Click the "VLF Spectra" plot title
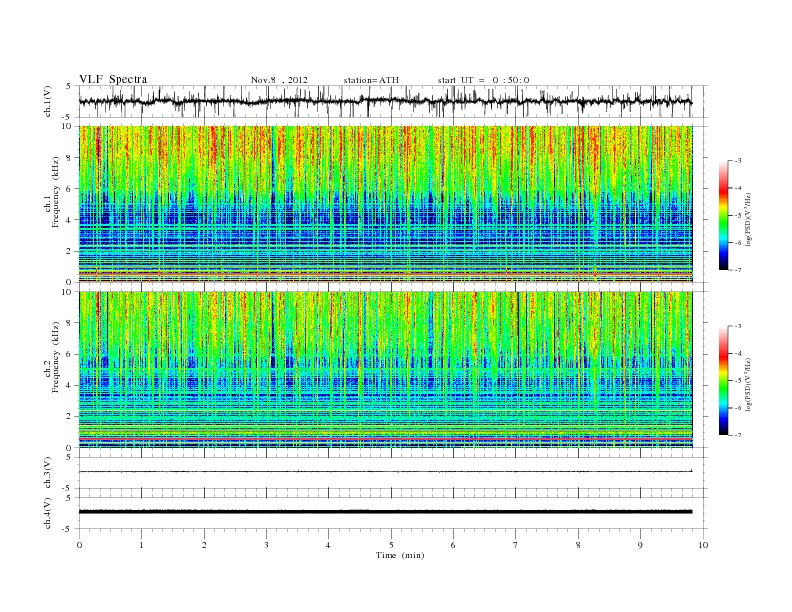 tap(113, 79)
